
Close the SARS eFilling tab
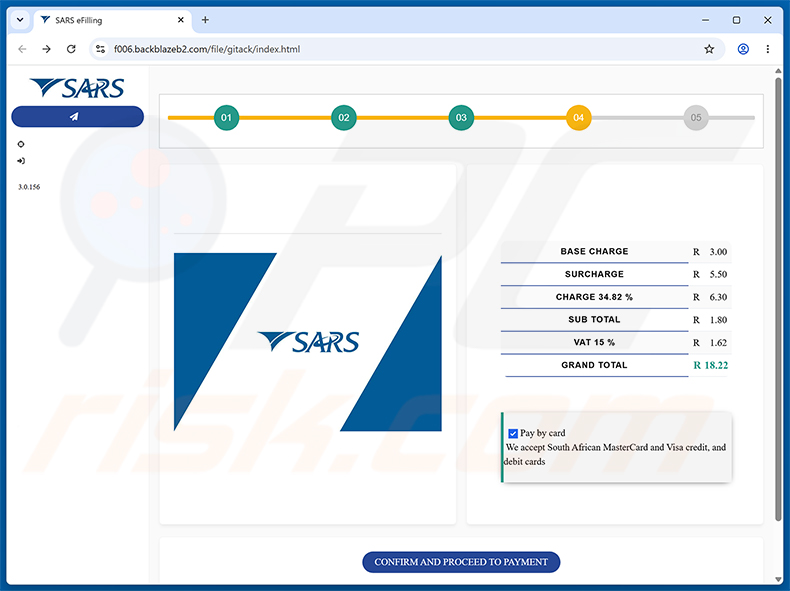181,20
